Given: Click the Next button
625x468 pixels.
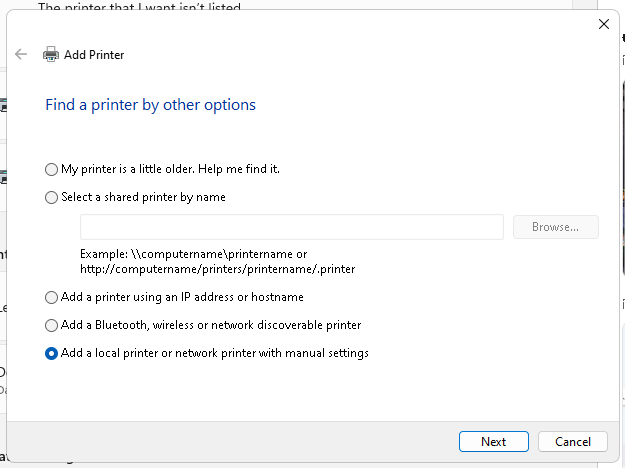Looking at the screenshot, I should click(493, 441).
